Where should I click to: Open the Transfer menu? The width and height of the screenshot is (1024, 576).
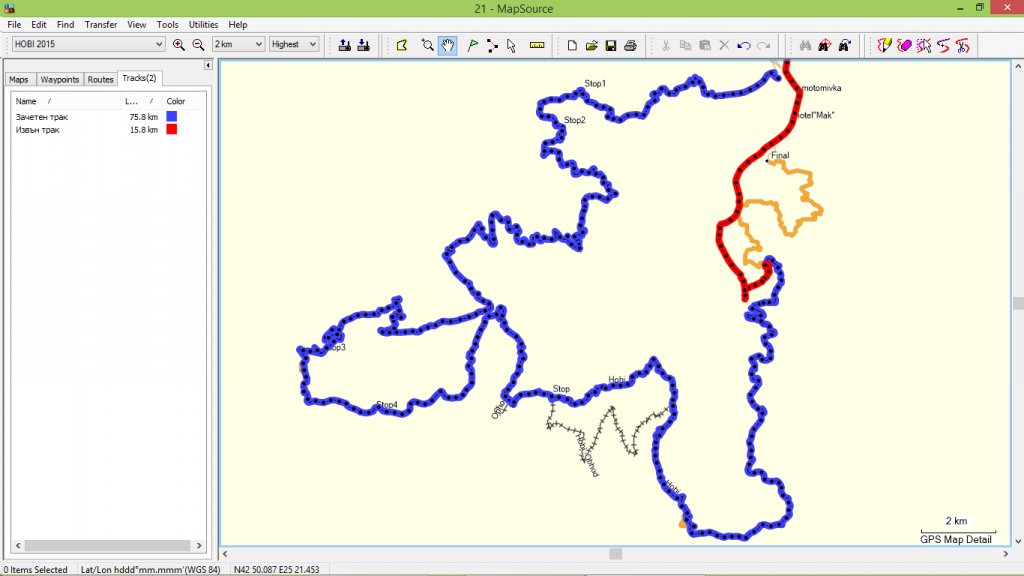point(101,24)
